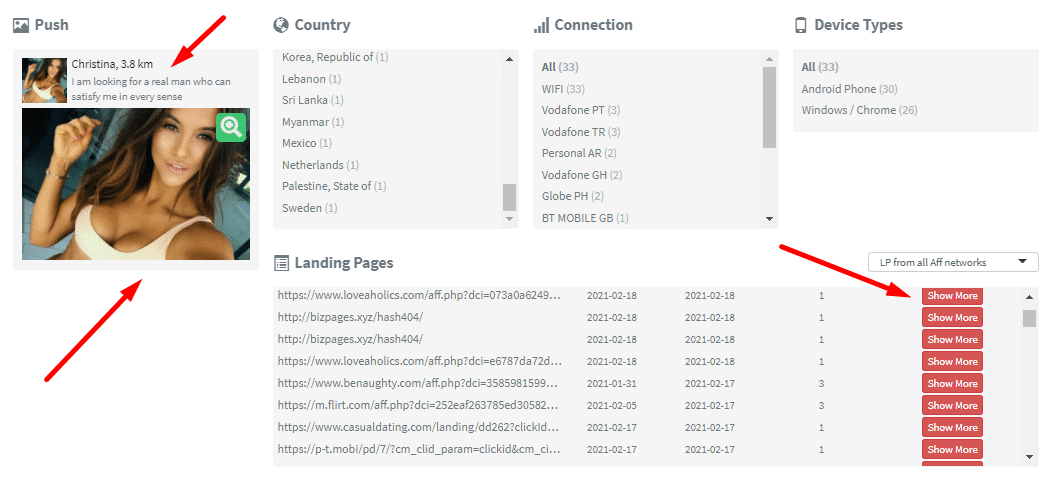Image resolution: width=1048 pixels, height=478 pixels.
Task: Click the Push image section icon
Action: [x=20, y=25]
